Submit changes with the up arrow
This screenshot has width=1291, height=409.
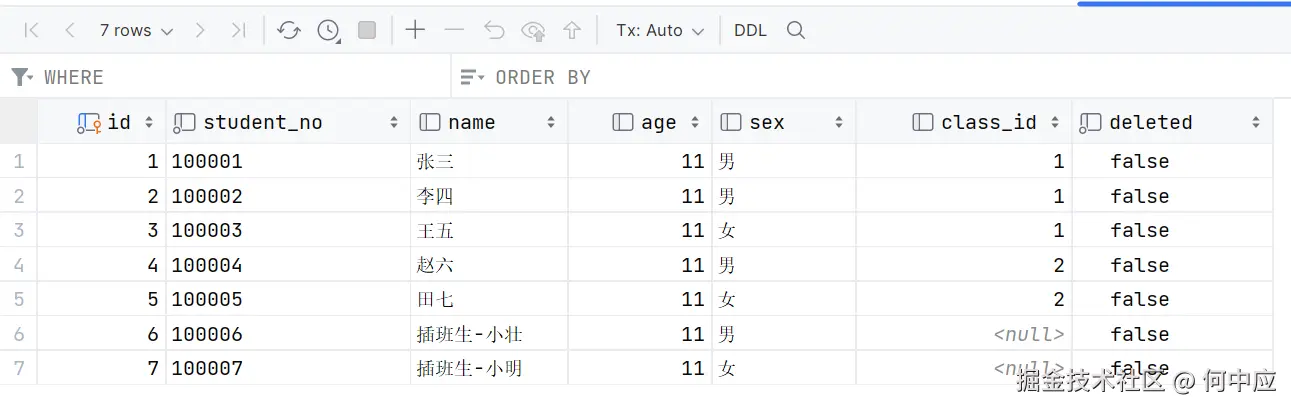coord(572,31)
